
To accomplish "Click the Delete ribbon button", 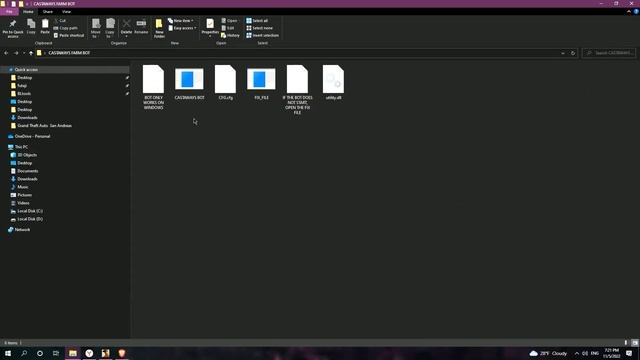I will click(127, 28).
